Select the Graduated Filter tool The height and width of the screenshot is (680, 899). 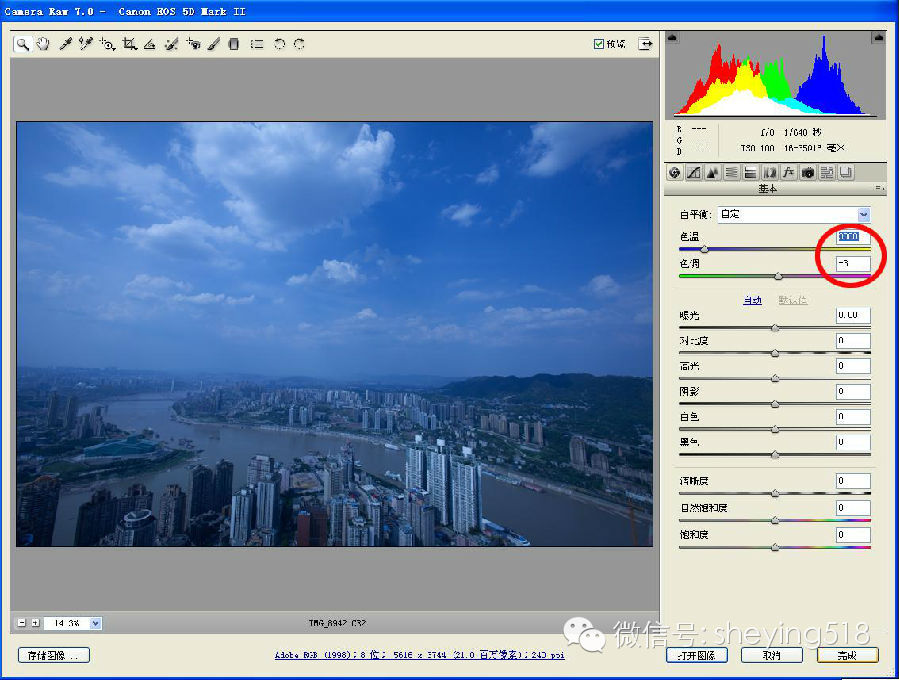(x=233, y=44)
